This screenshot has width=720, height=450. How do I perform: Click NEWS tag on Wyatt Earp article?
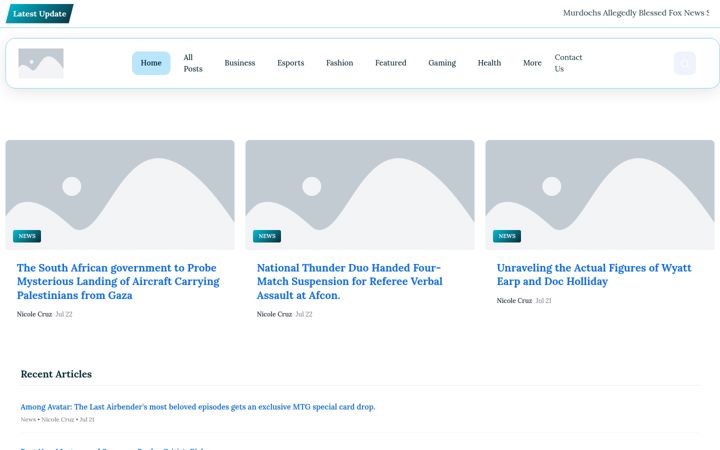[x=507, y=236]
